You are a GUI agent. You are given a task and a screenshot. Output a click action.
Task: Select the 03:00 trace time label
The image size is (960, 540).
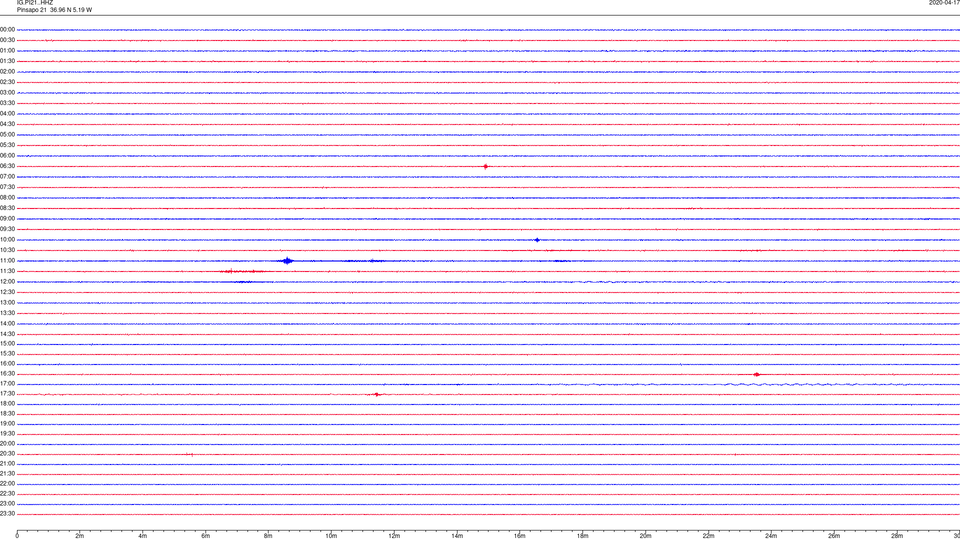7,92
